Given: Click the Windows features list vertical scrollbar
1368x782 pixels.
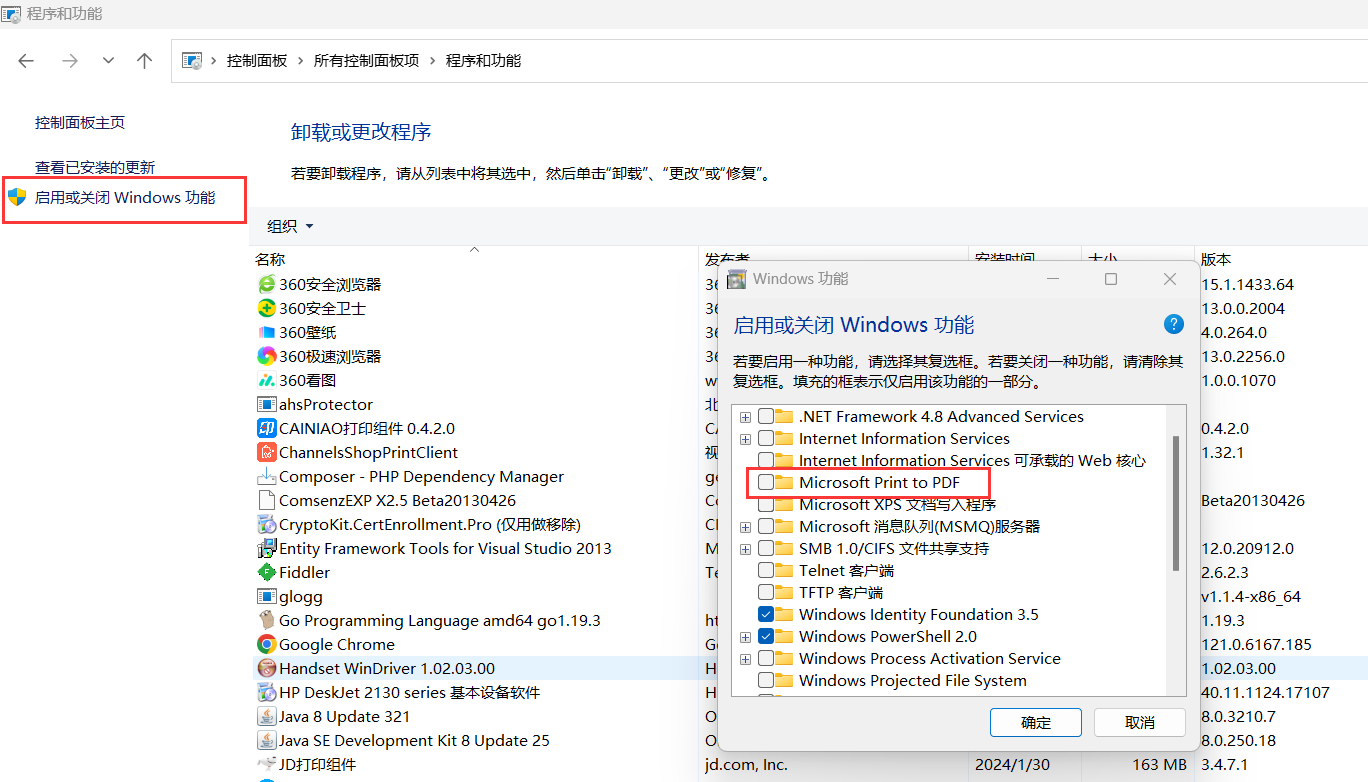Looking at the screenshot, I should (1176, 500).
